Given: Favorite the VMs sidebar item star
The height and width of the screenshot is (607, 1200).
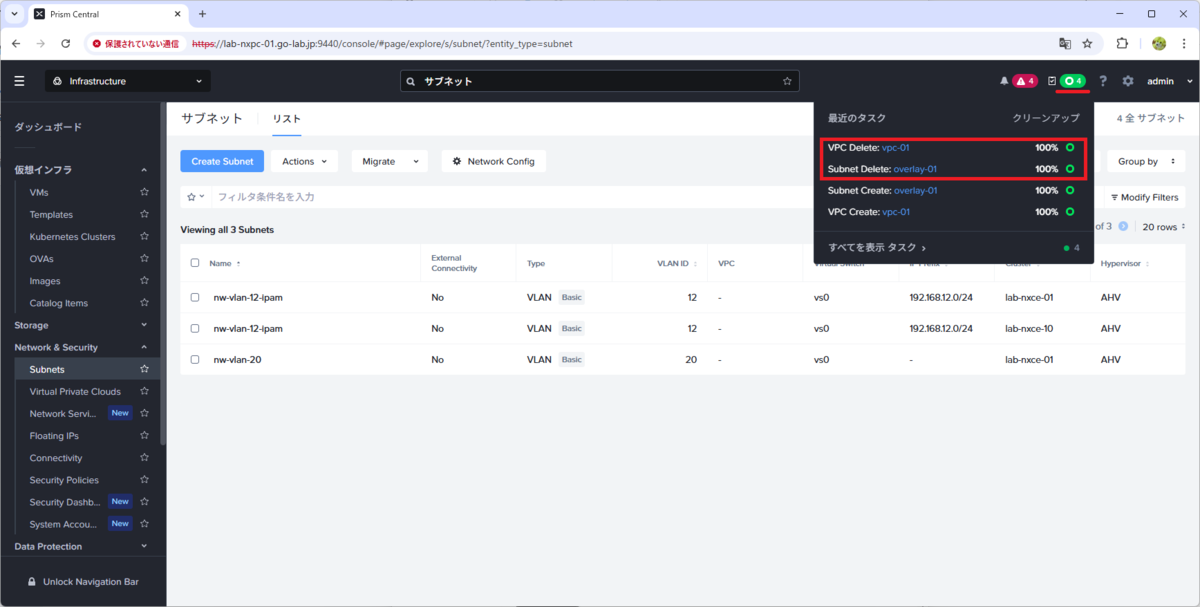Looking at the screenshot, I should tap(144, 192).
